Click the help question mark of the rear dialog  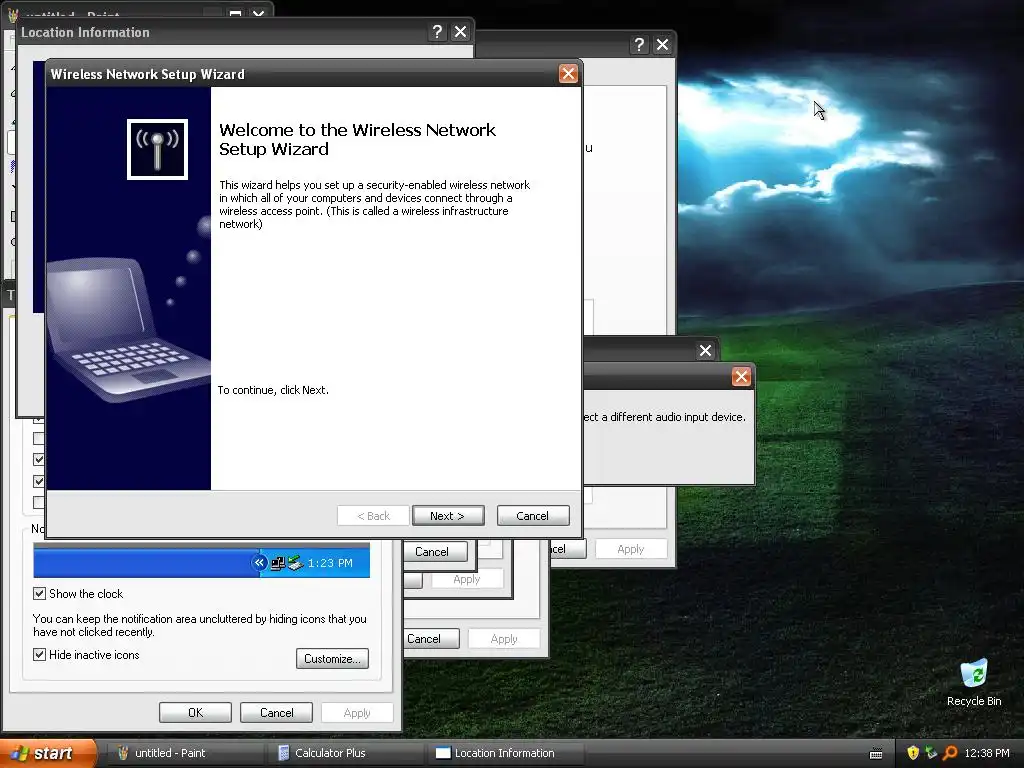point(639,44)
